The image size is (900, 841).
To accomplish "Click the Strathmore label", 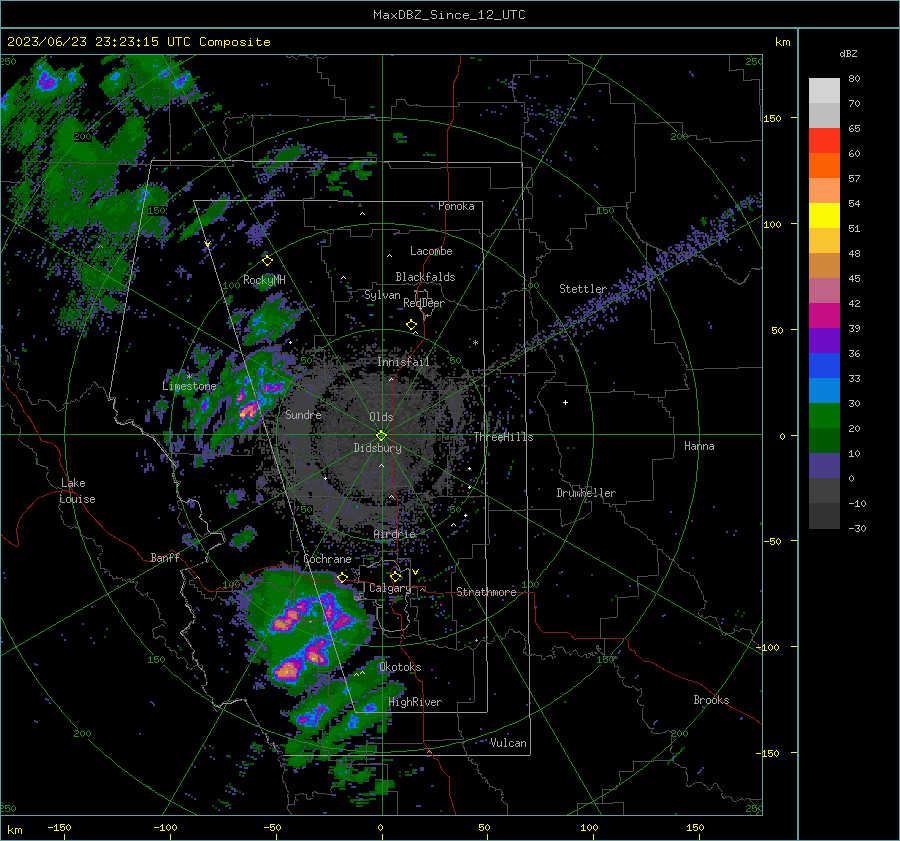I will [486, 592].
